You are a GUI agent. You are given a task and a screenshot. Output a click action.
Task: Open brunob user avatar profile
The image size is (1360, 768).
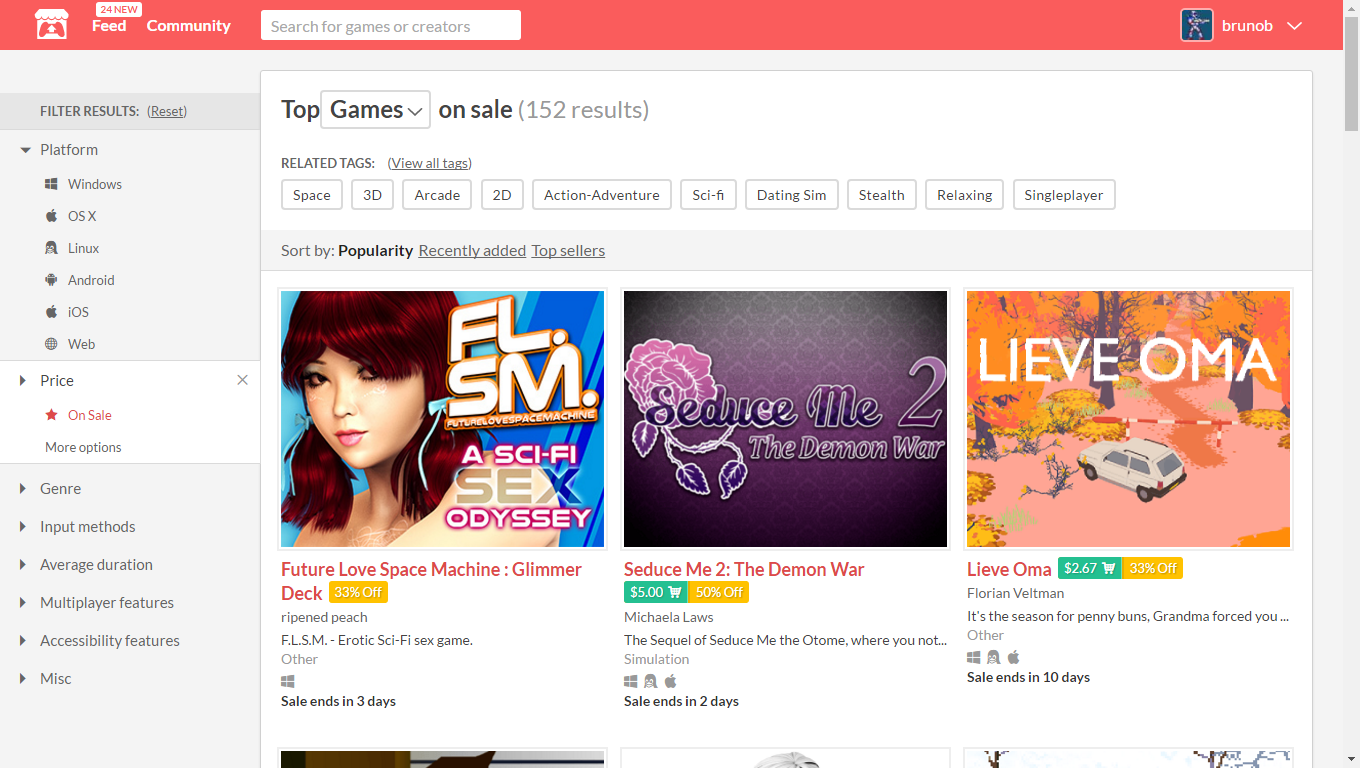coord(1196,25)
